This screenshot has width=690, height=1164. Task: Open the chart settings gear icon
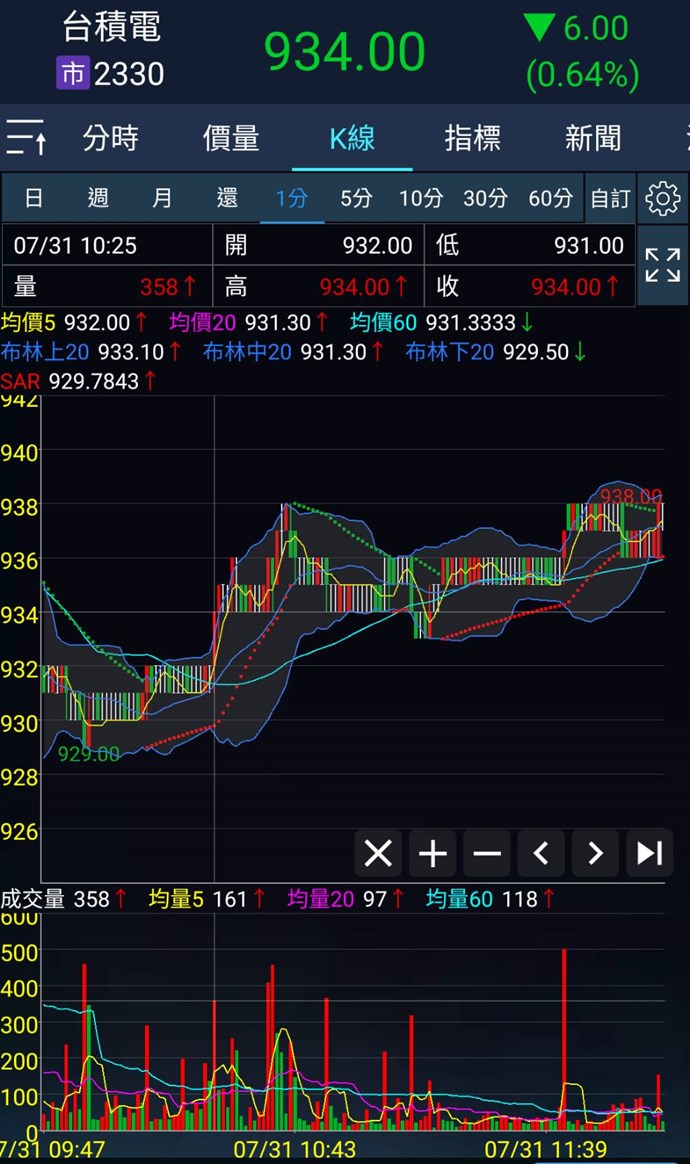pyautogui.click(x=662, y=198)
